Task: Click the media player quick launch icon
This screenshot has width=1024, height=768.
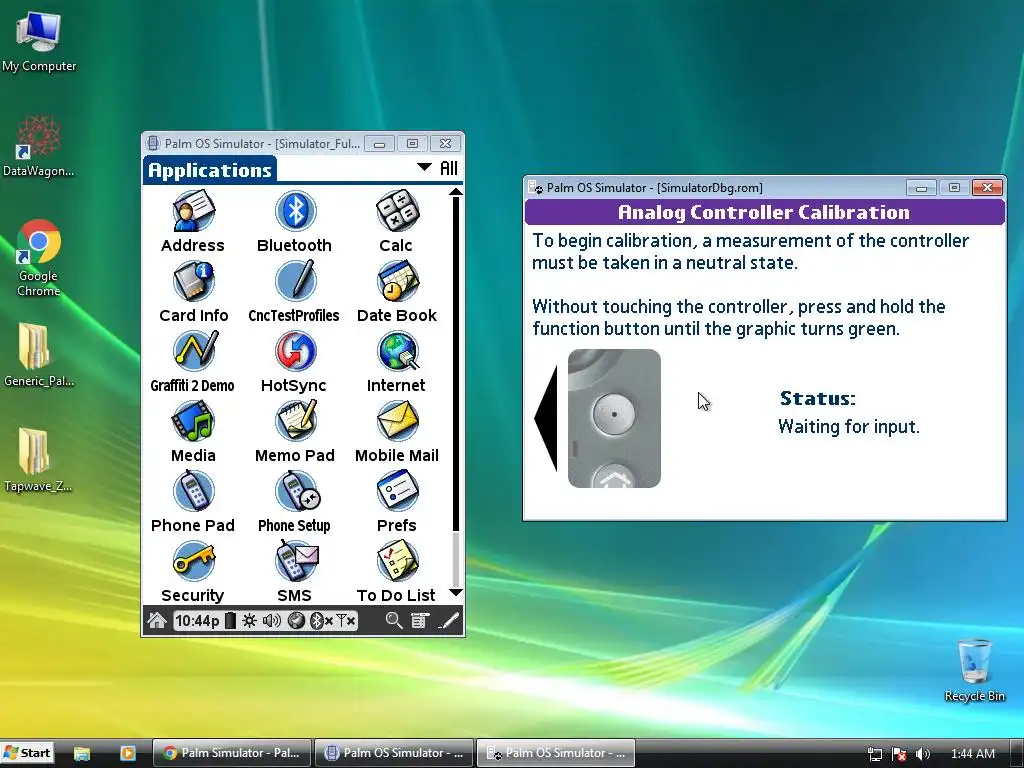Action: point(127,753)
